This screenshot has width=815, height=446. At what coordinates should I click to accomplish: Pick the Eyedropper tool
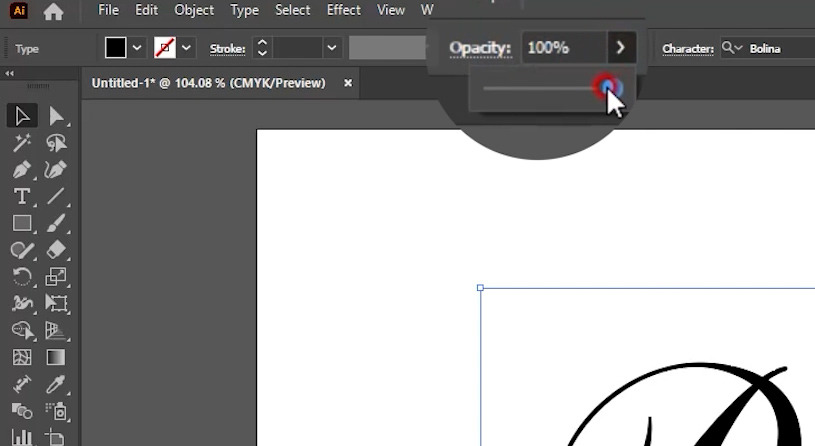coord(56,385)
